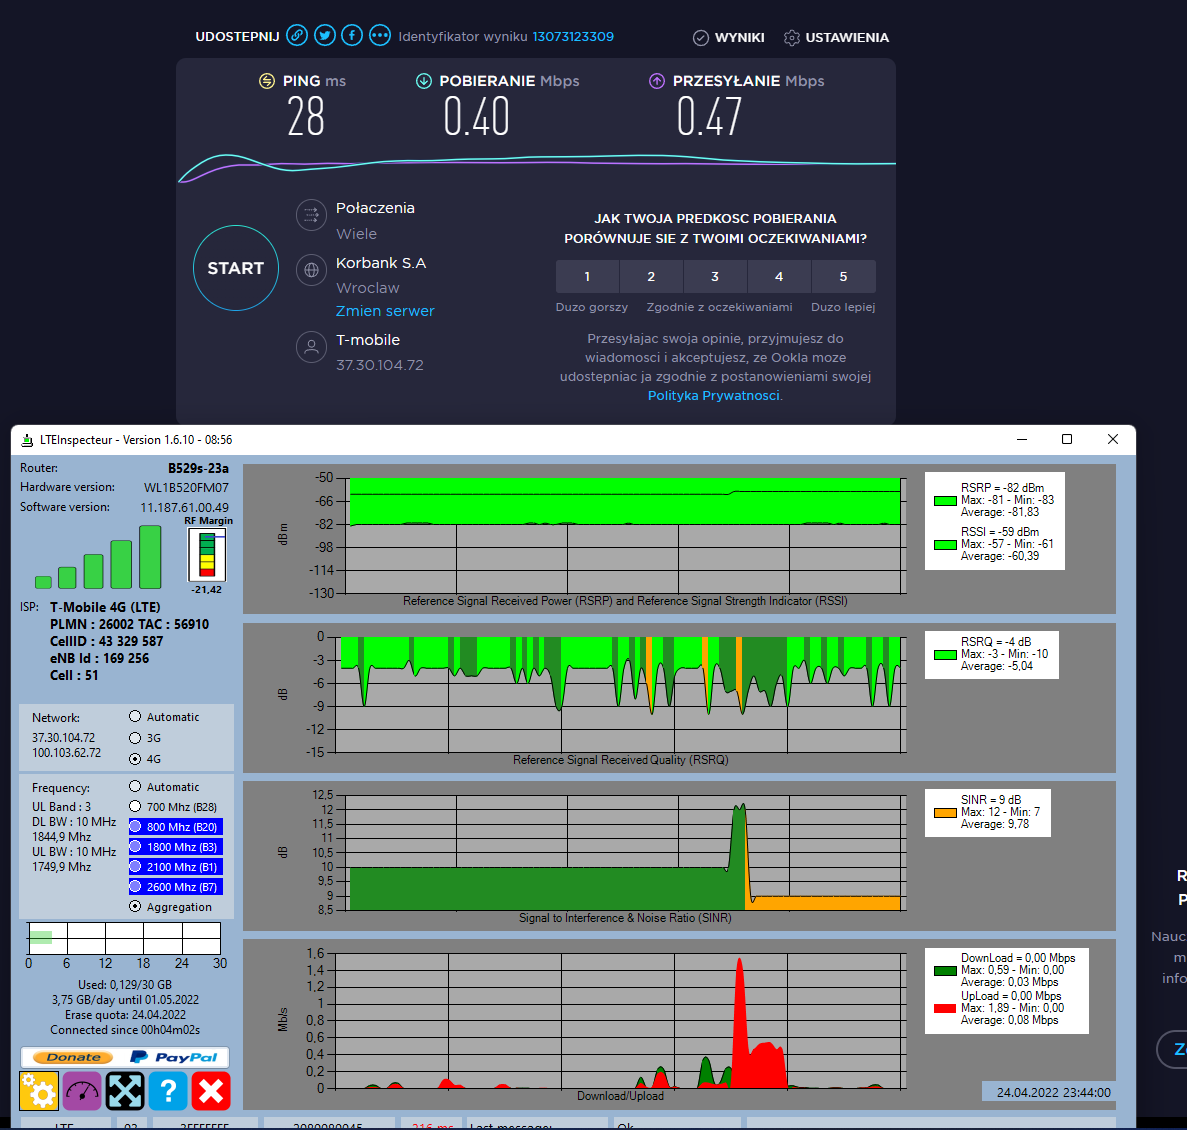Select Automatic network mode radio

click(135, 716)
